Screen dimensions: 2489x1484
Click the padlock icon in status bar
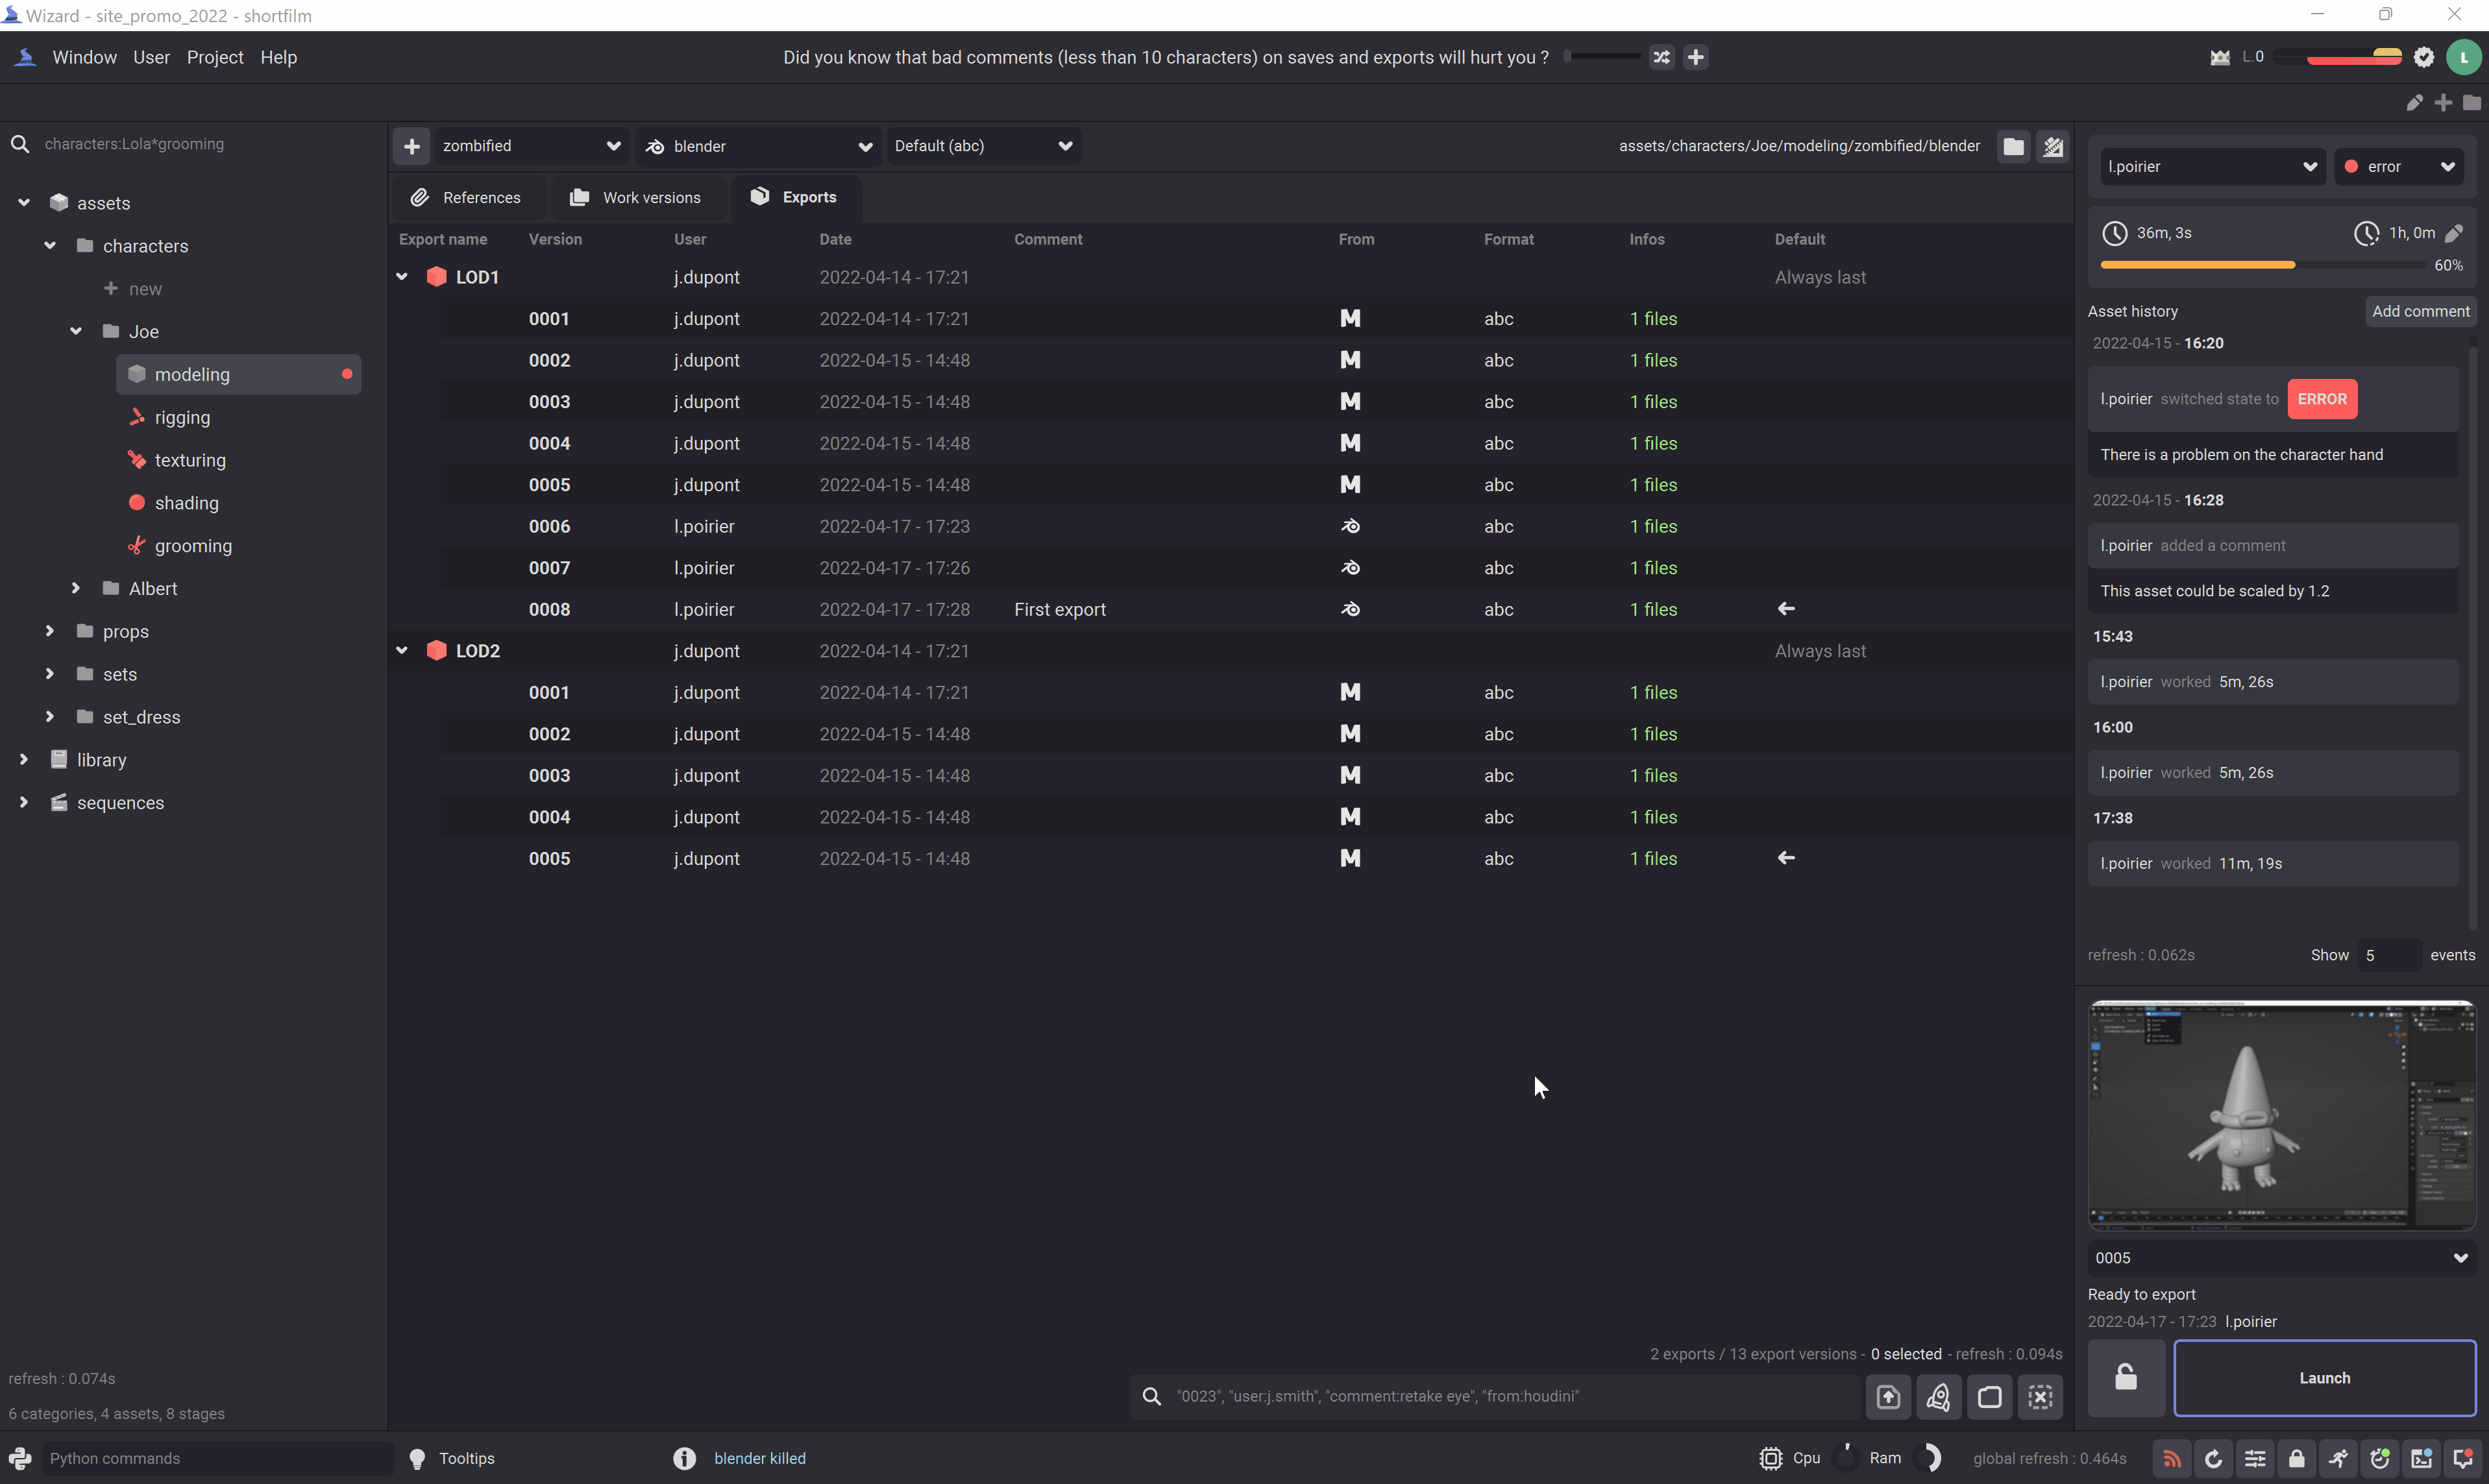[2297, 1459]
